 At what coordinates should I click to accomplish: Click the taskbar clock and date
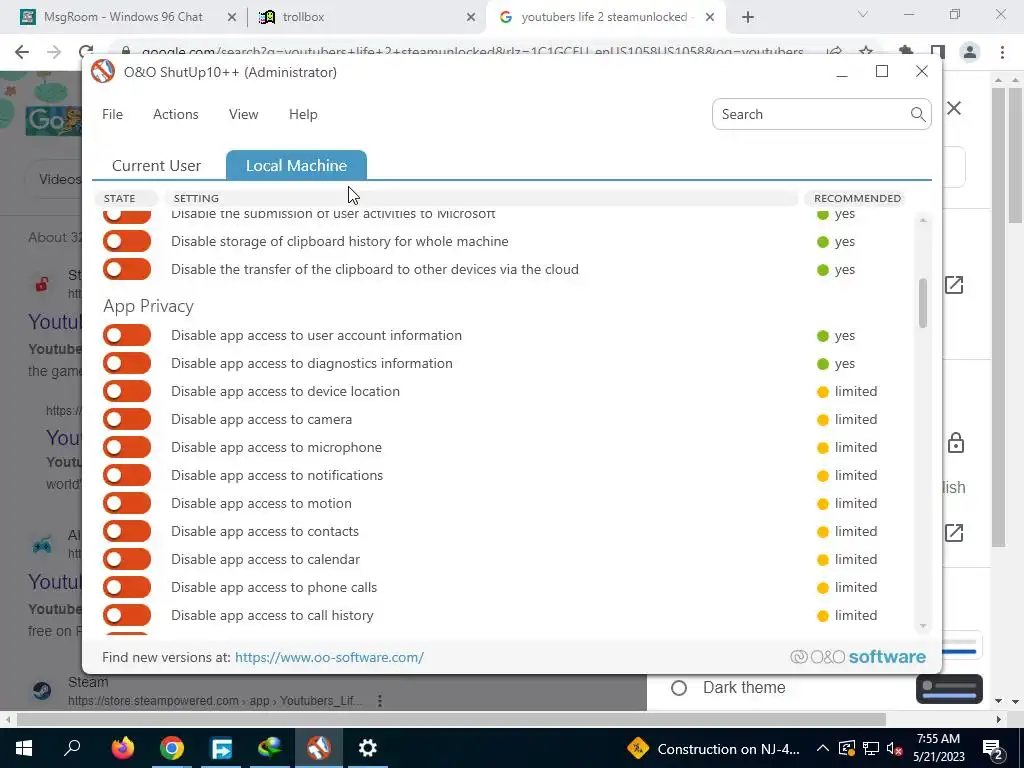tap(938, 748)
